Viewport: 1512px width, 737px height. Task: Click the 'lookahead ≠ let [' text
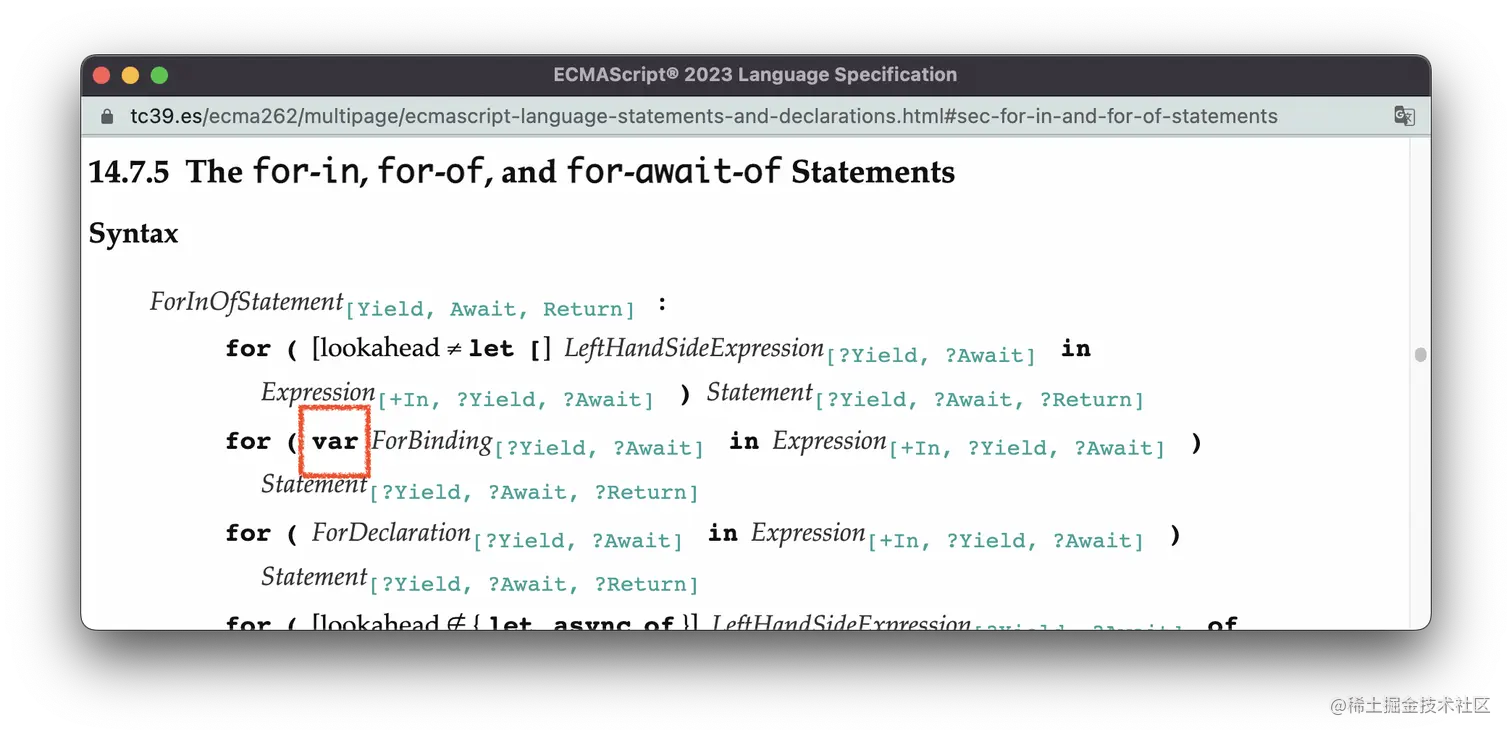click(x=431, y=348)
